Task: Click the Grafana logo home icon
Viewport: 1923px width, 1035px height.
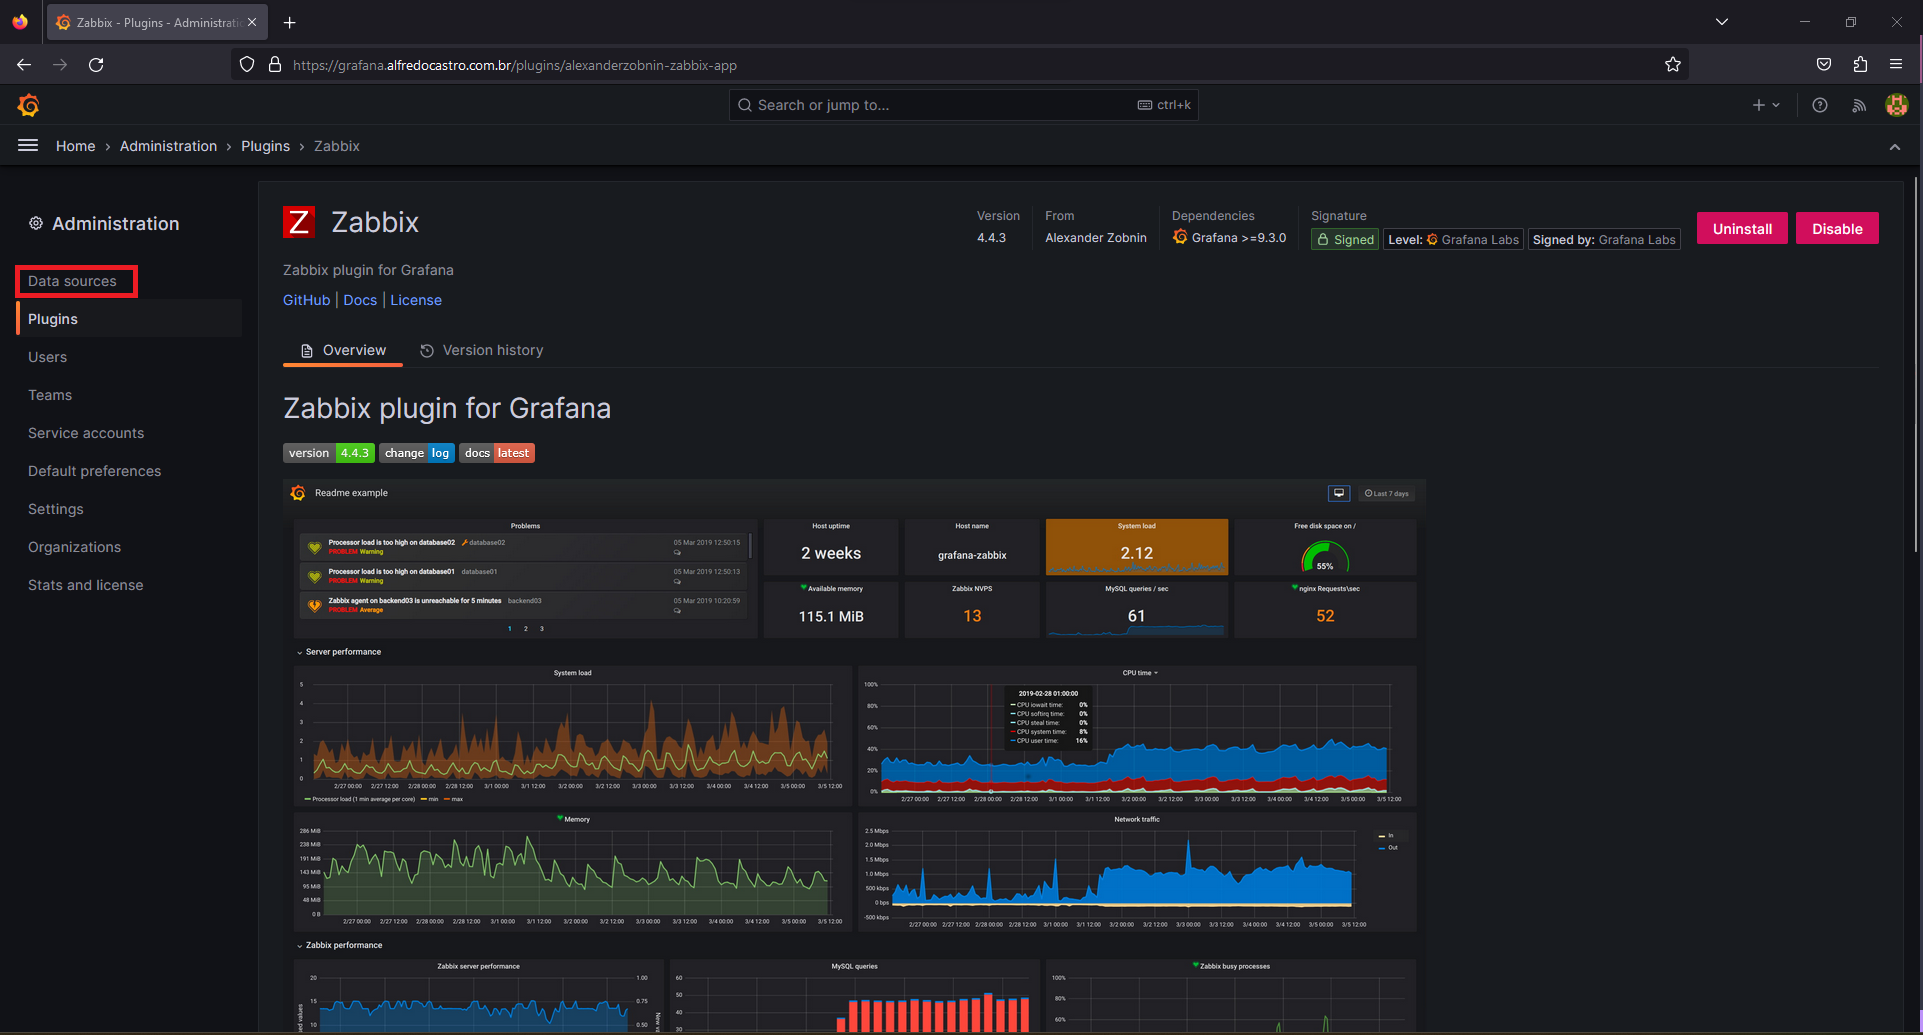Action: tap(28, 105)
